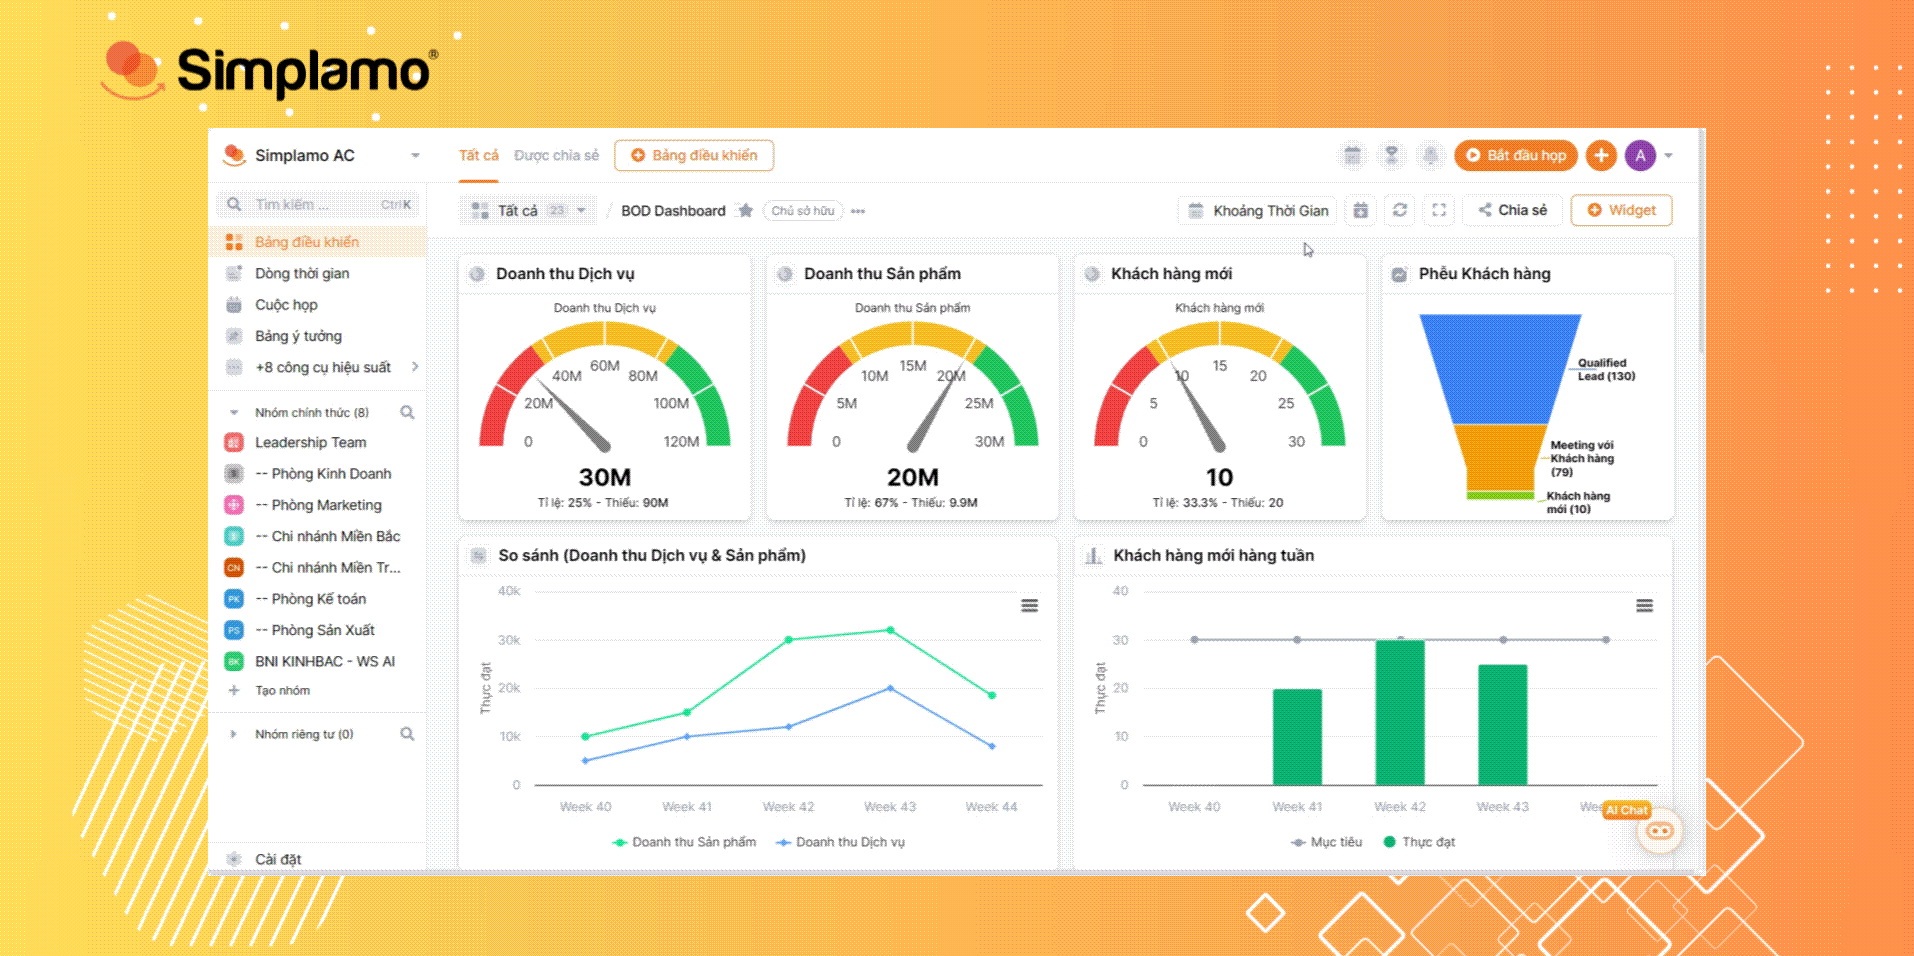
Task: Open hamburger menu on comparison line chart
Action: (x=1029, y=606)
